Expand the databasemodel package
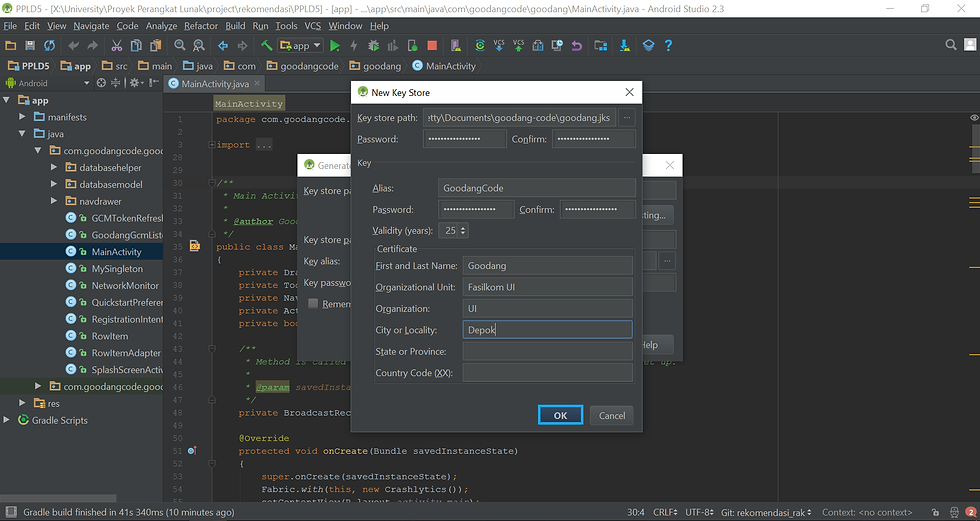 [x=54, y=184]
